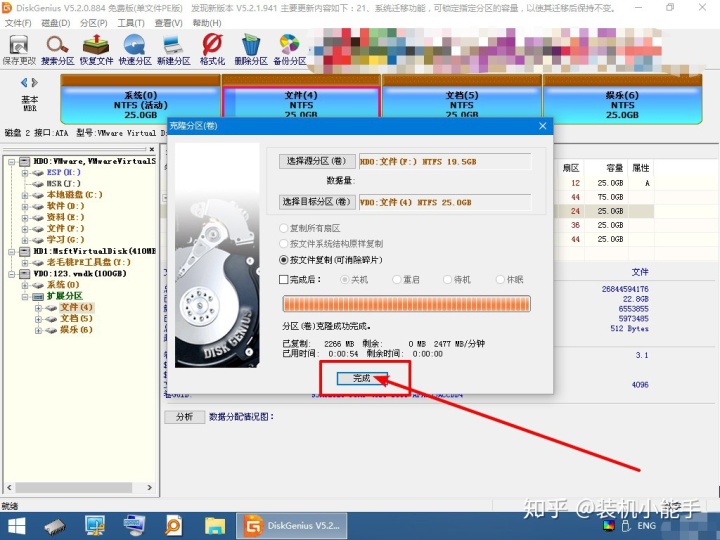Screen dimensions: 720x540
Task: Select 按文件系统结构原样复制 radio option
Action: [284, 244]
